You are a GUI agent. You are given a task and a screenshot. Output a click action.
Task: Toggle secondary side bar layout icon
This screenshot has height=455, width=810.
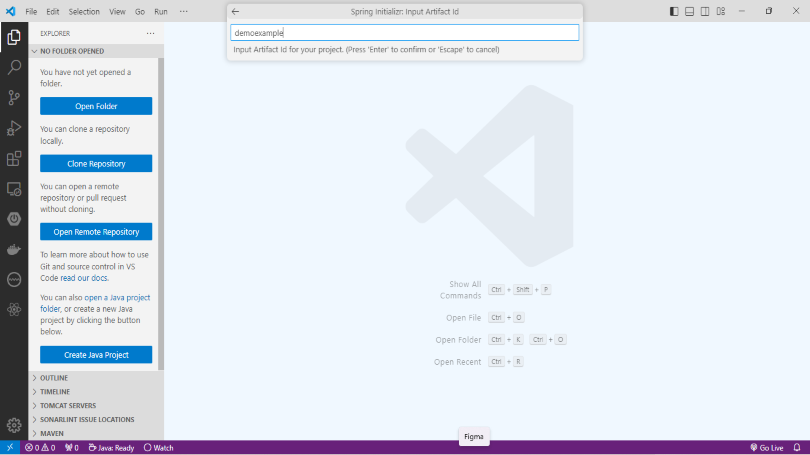(705, 11)
